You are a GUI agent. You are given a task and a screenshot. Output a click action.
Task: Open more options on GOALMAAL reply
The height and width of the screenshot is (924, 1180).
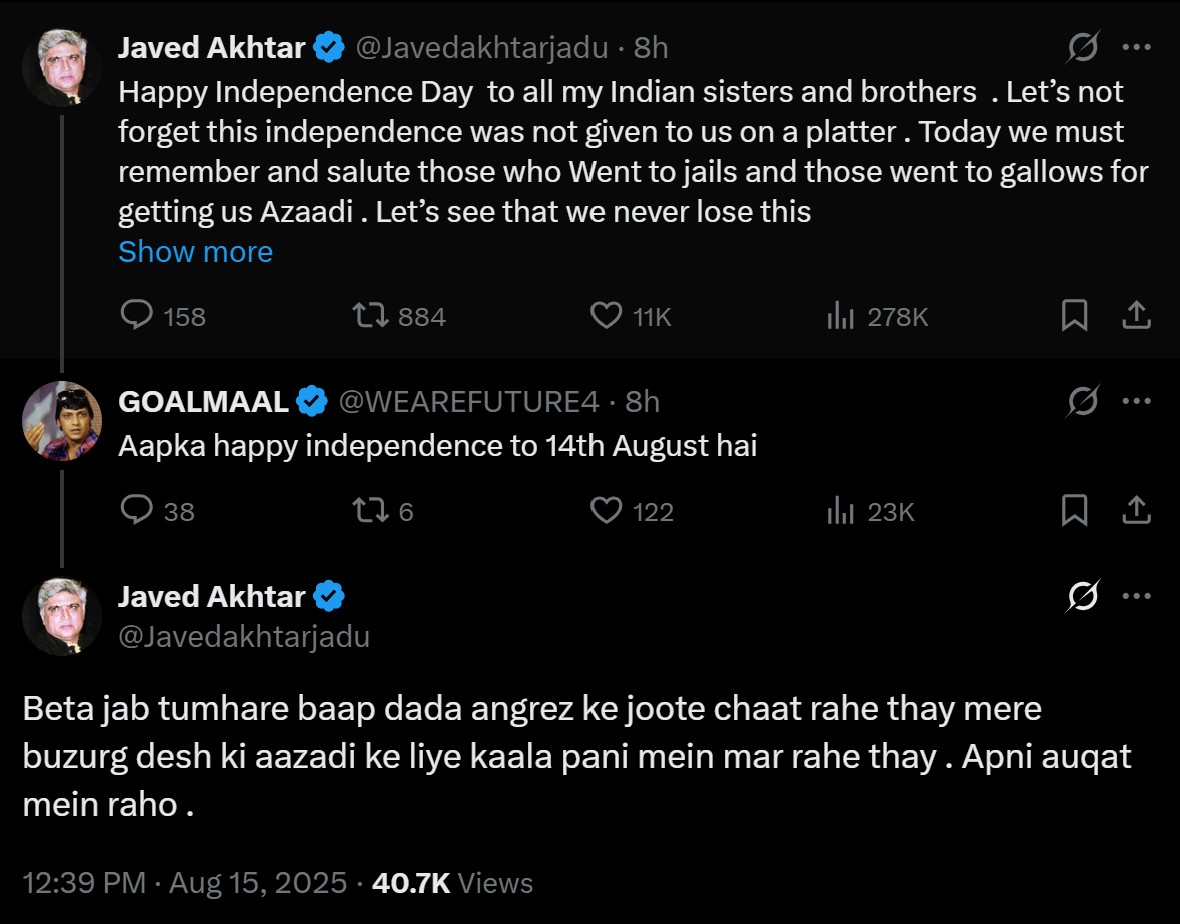(1137, 401)
